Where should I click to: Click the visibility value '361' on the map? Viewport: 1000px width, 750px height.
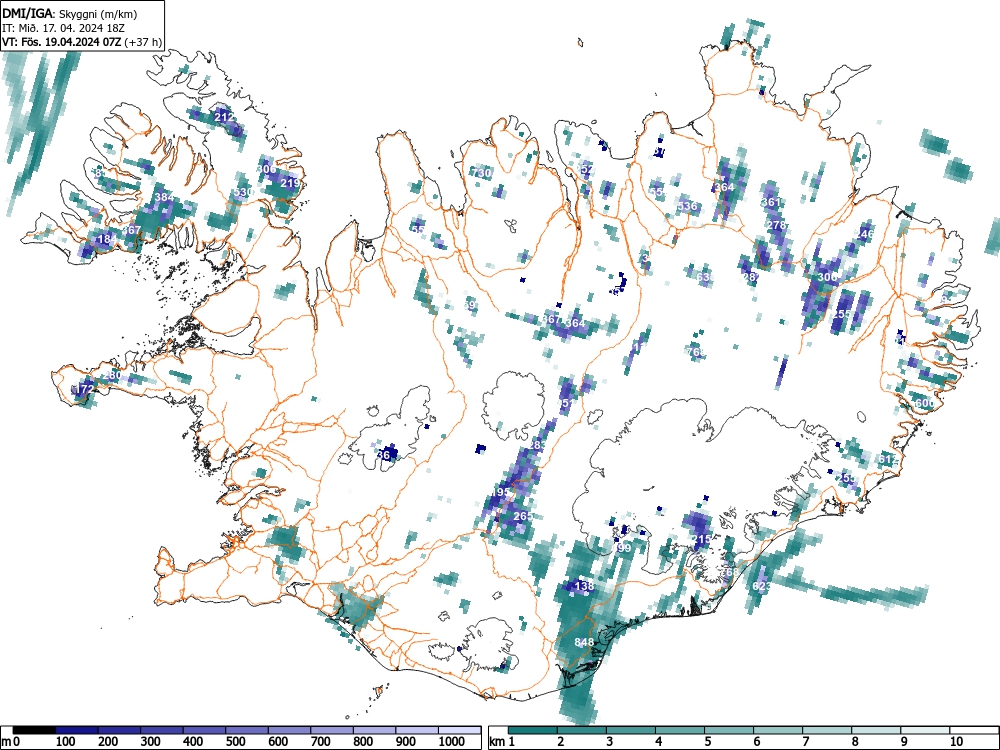point(771,202)
